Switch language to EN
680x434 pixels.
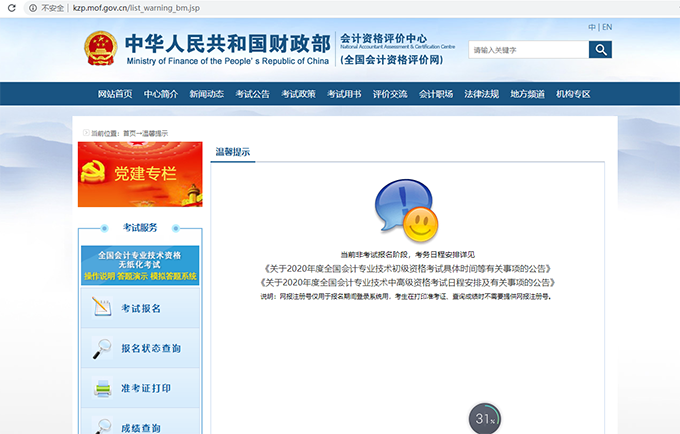click(607, 27)
